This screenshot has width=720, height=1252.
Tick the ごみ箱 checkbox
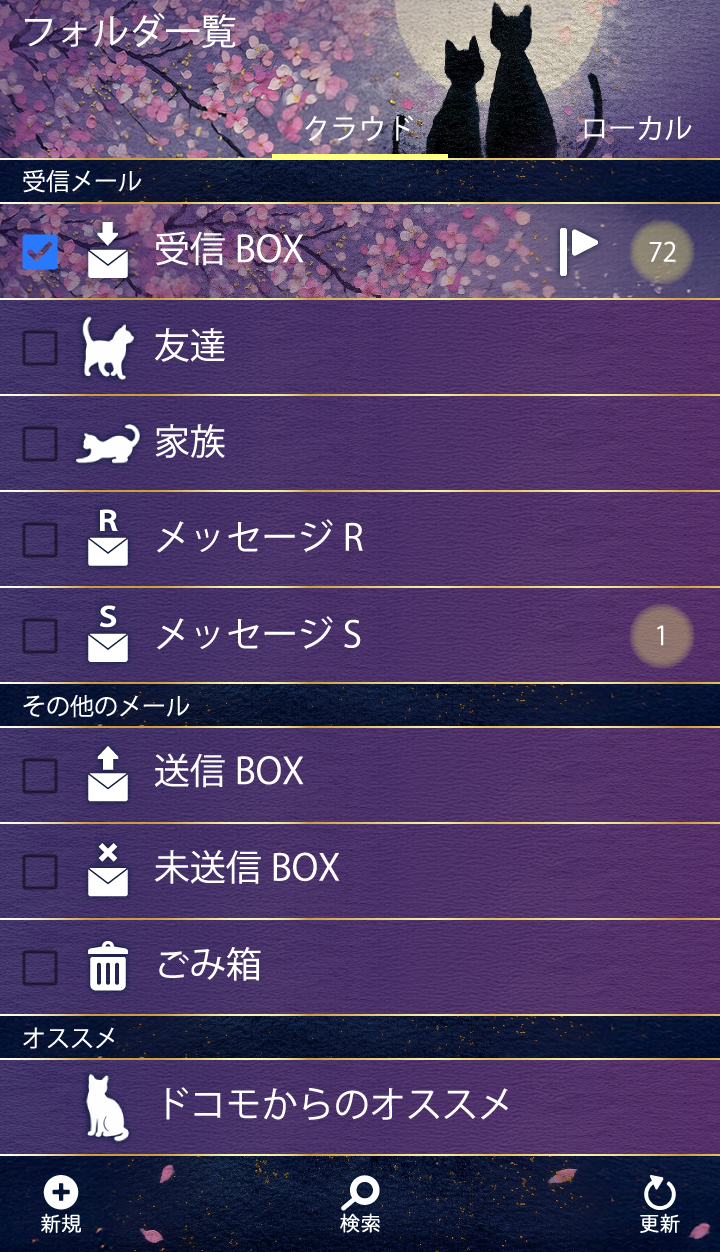click(40, 967)
